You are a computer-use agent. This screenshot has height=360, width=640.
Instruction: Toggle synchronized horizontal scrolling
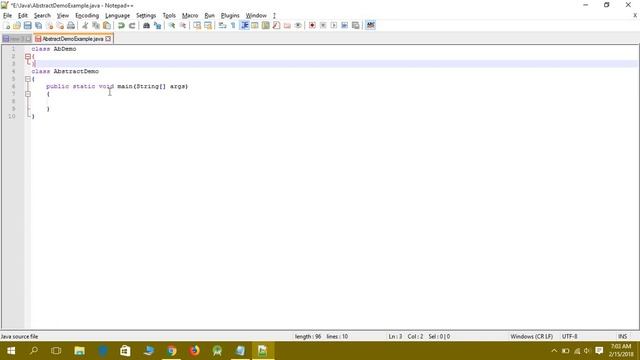(x=208, y=25)
